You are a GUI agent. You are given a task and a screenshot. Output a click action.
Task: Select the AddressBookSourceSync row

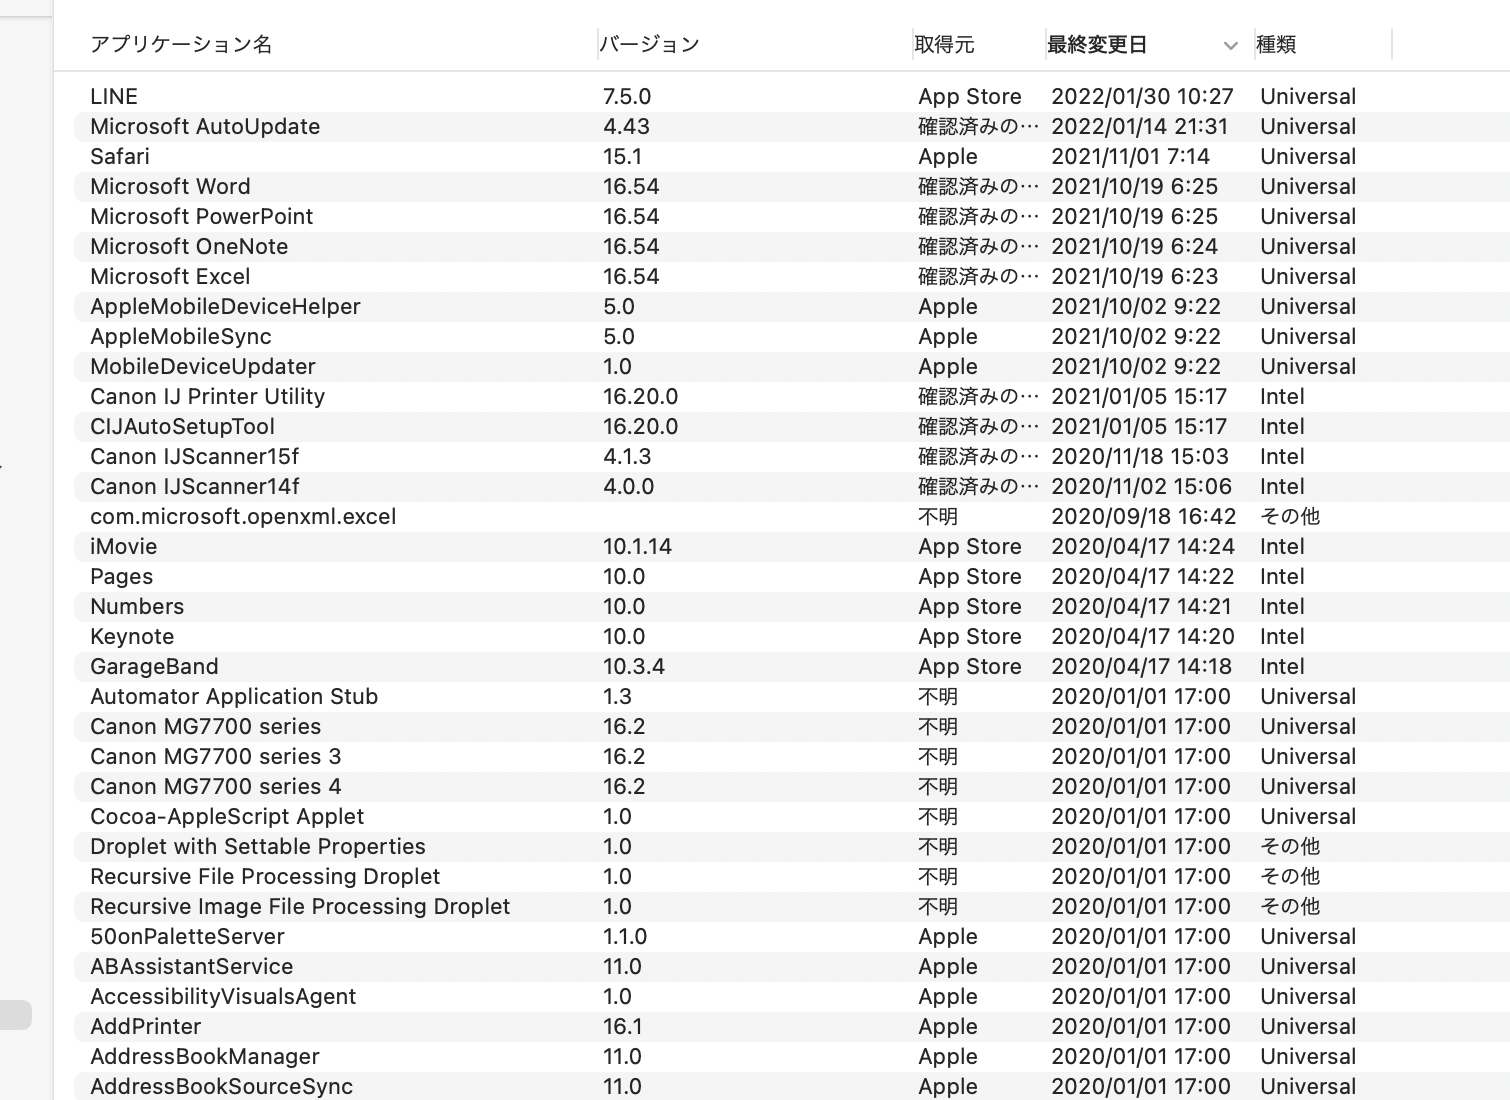tap(221, 1087)
